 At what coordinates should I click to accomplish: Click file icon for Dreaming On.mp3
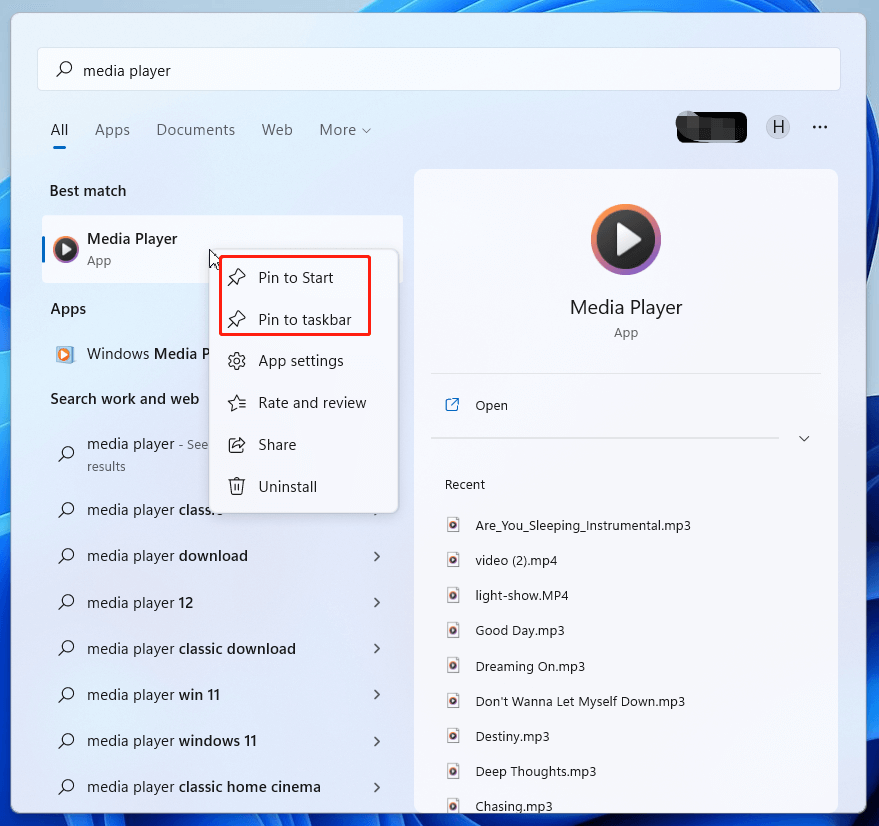click(453, 666)
